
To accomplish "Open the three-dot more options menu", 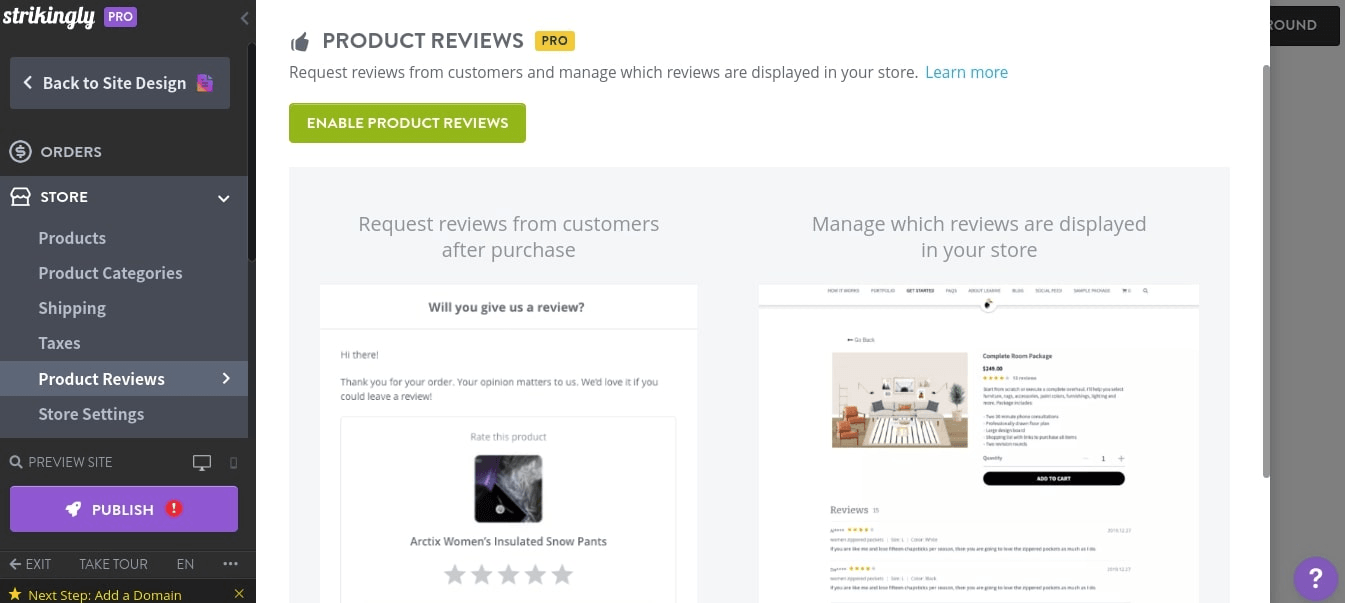I will tap(231, 564).
